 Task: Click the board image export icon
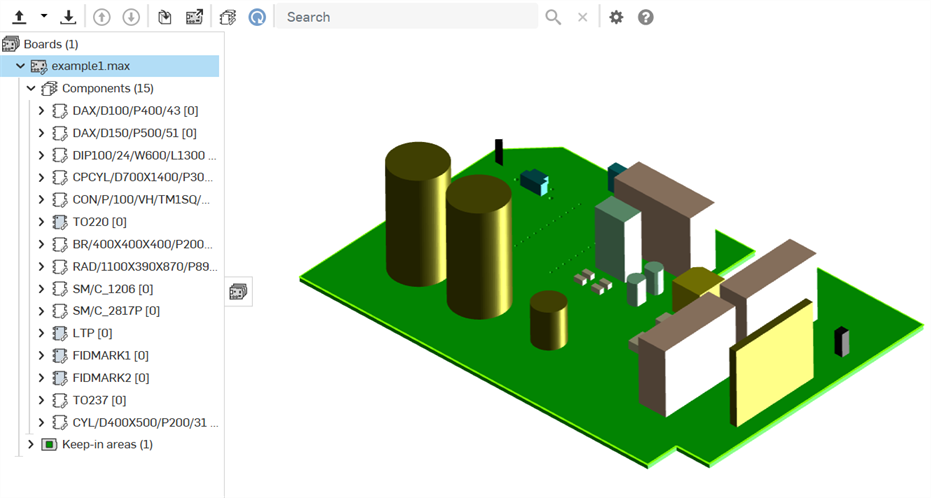[x=195, y=17]
